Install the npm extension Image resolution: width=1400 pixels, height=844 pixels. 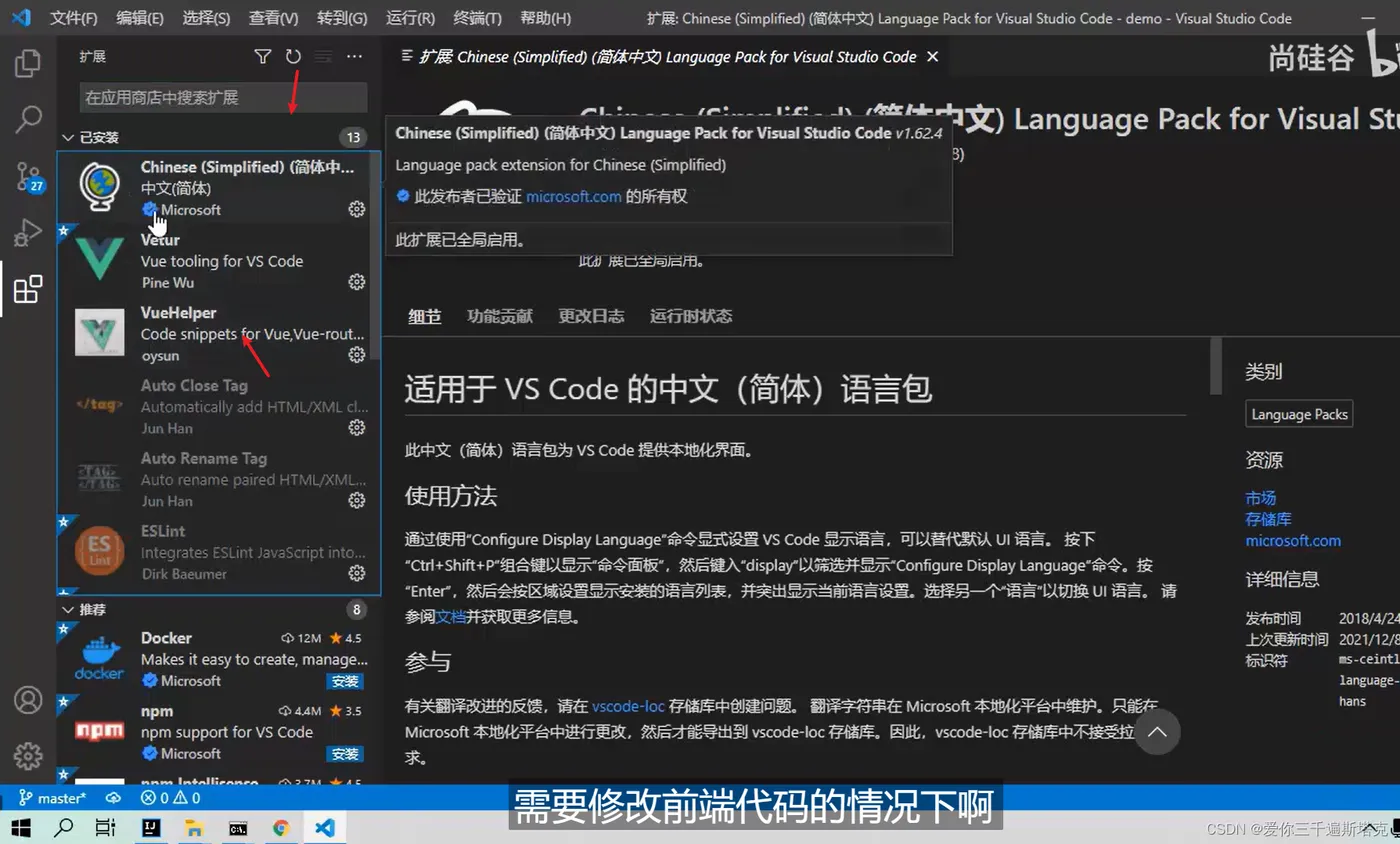(345, 754)
